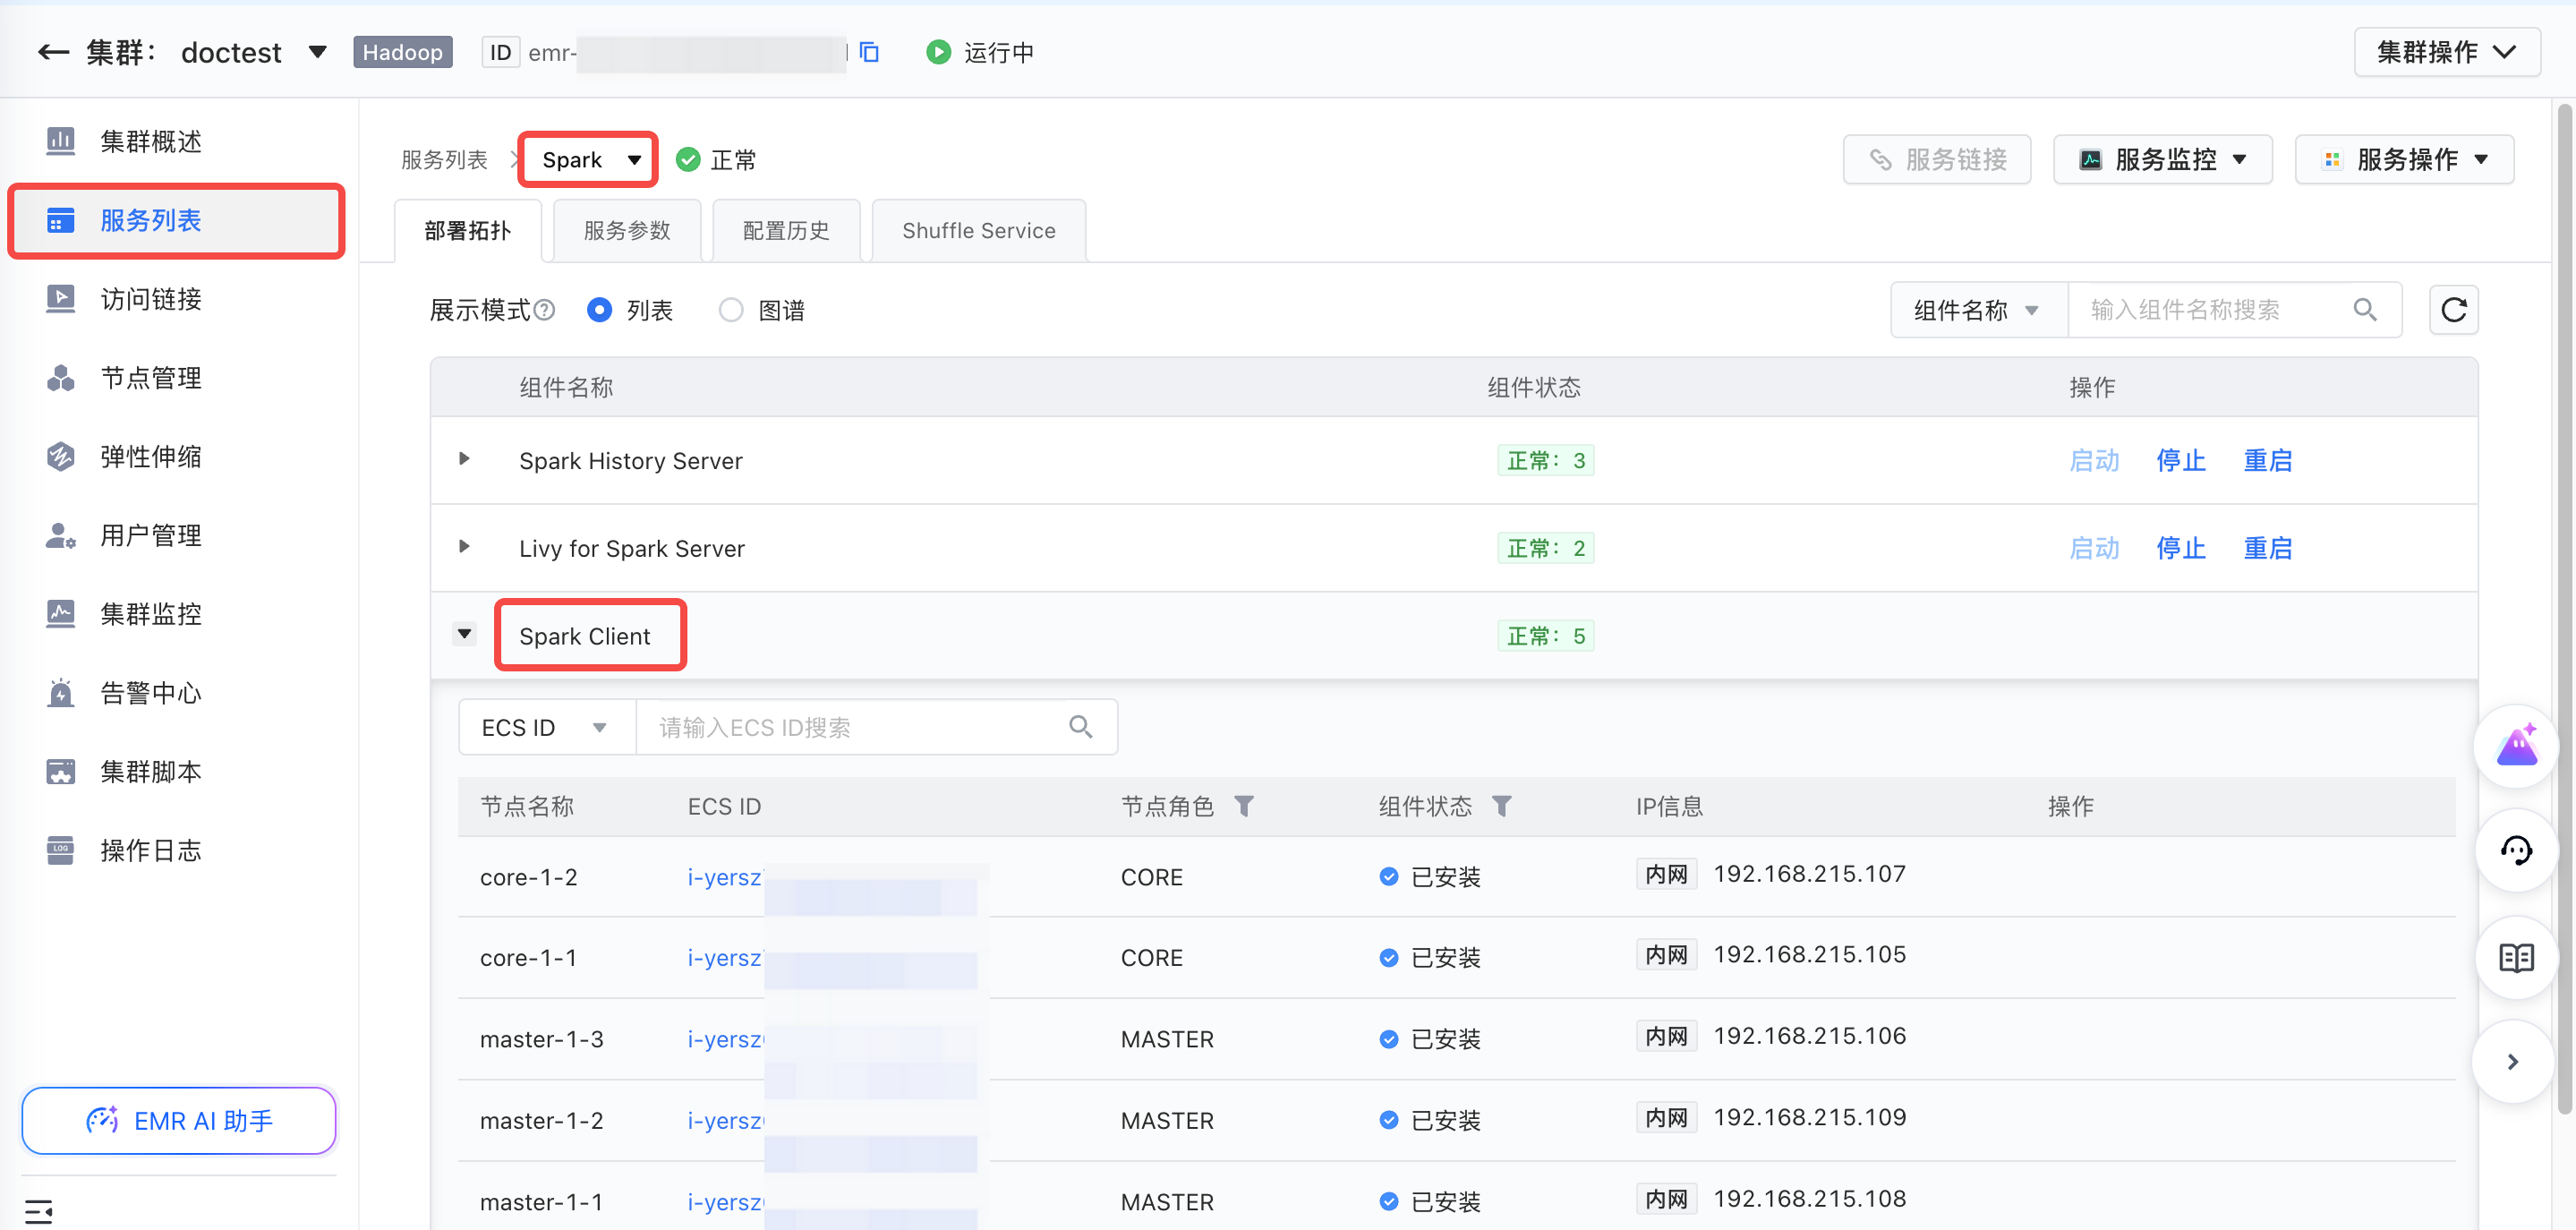Screen dimensions: 2576x1230
Task: Switch to the 配置历史 tab
Action: pyautogui.click(x=786, y=231)
